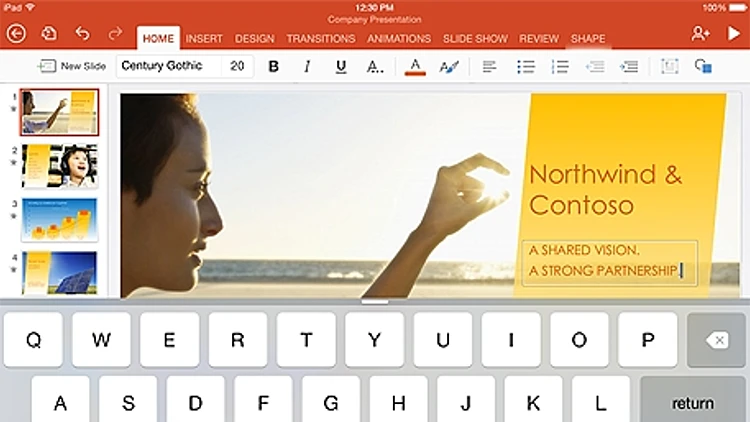Open the TRANSITIONS tab

click(320, 39)
